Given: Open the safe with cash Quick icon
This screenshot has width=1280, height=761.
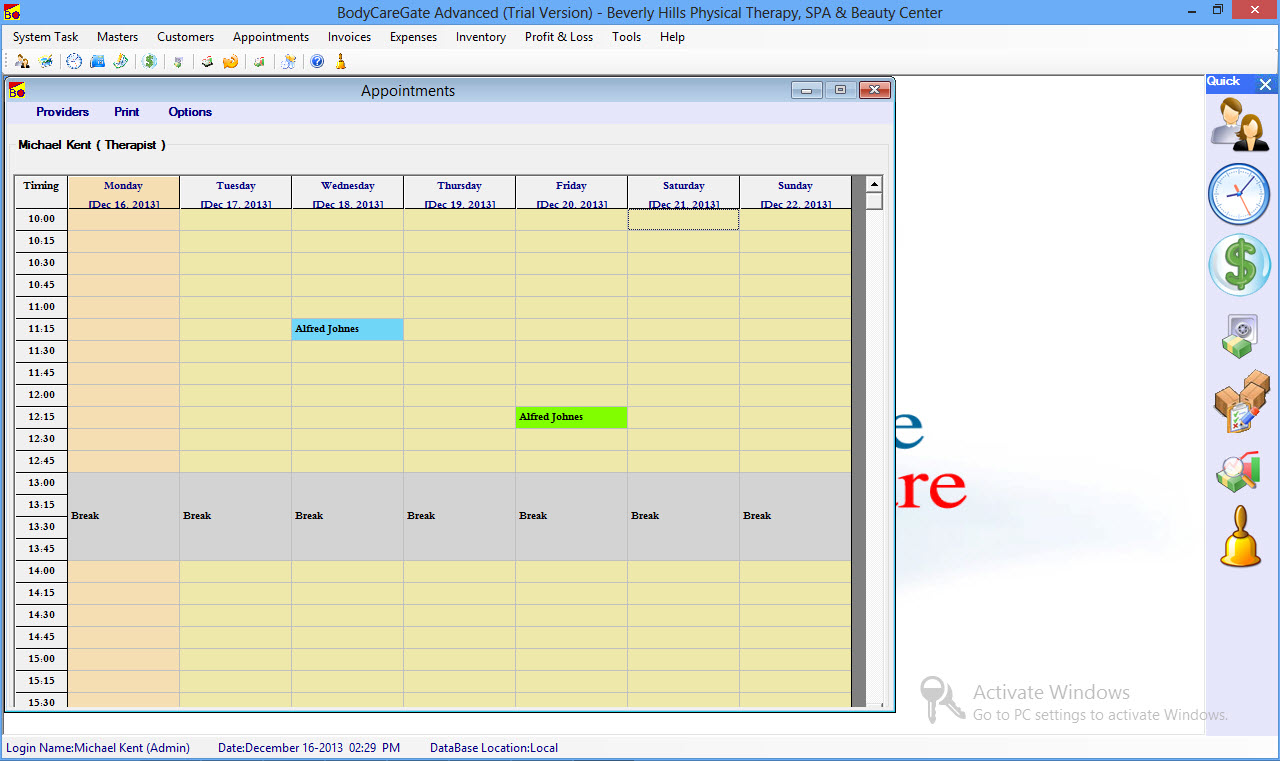Looking at the screenshot, I should tap(1240, 336).
